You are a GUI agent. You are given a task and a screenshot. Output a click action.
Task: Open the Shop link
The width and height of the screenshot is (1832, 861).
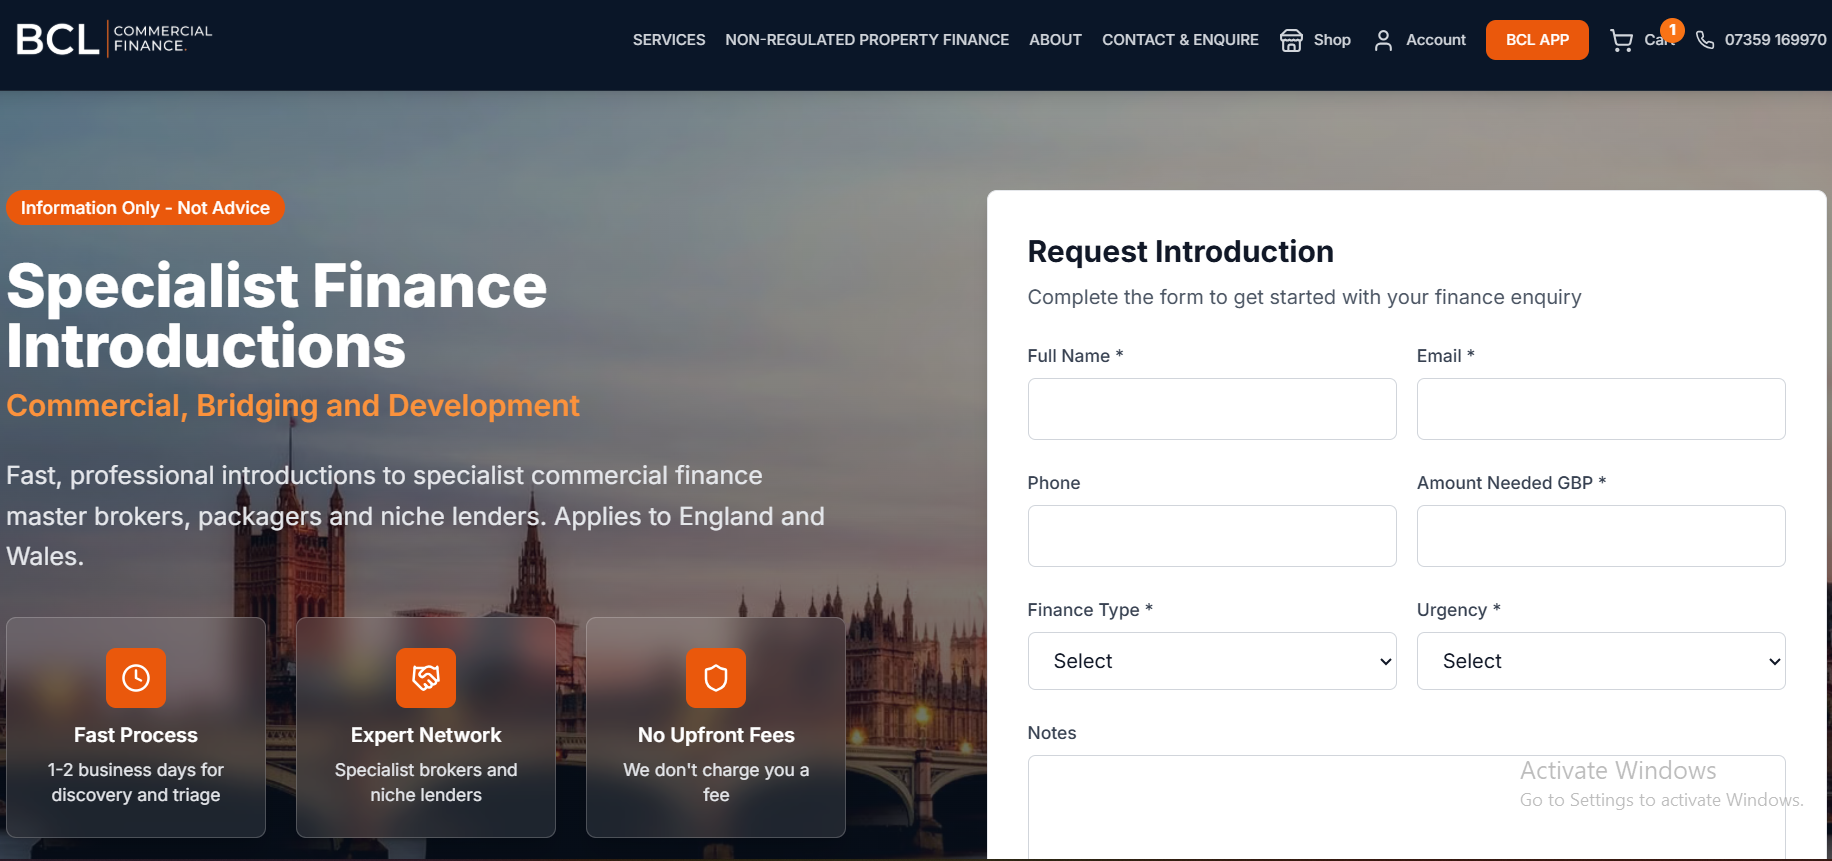tap(1331, 40)
